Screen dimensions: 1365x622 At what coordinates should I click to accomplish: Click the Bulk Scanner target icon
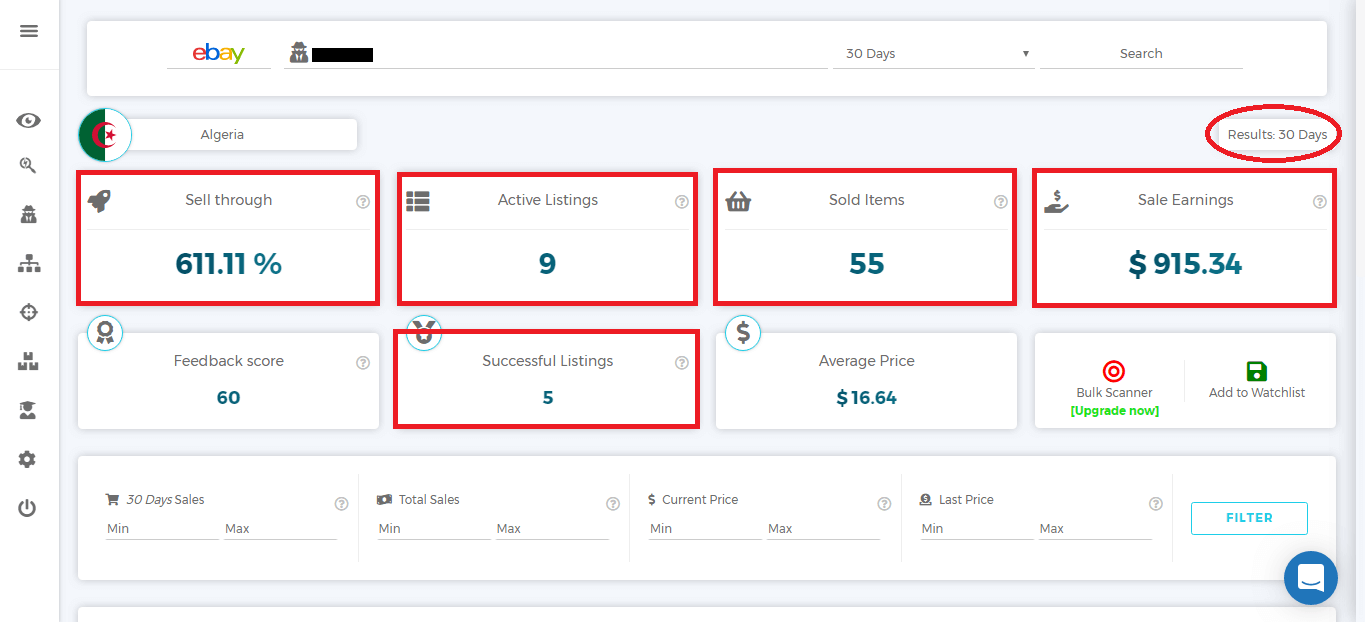click(1114, 371)
